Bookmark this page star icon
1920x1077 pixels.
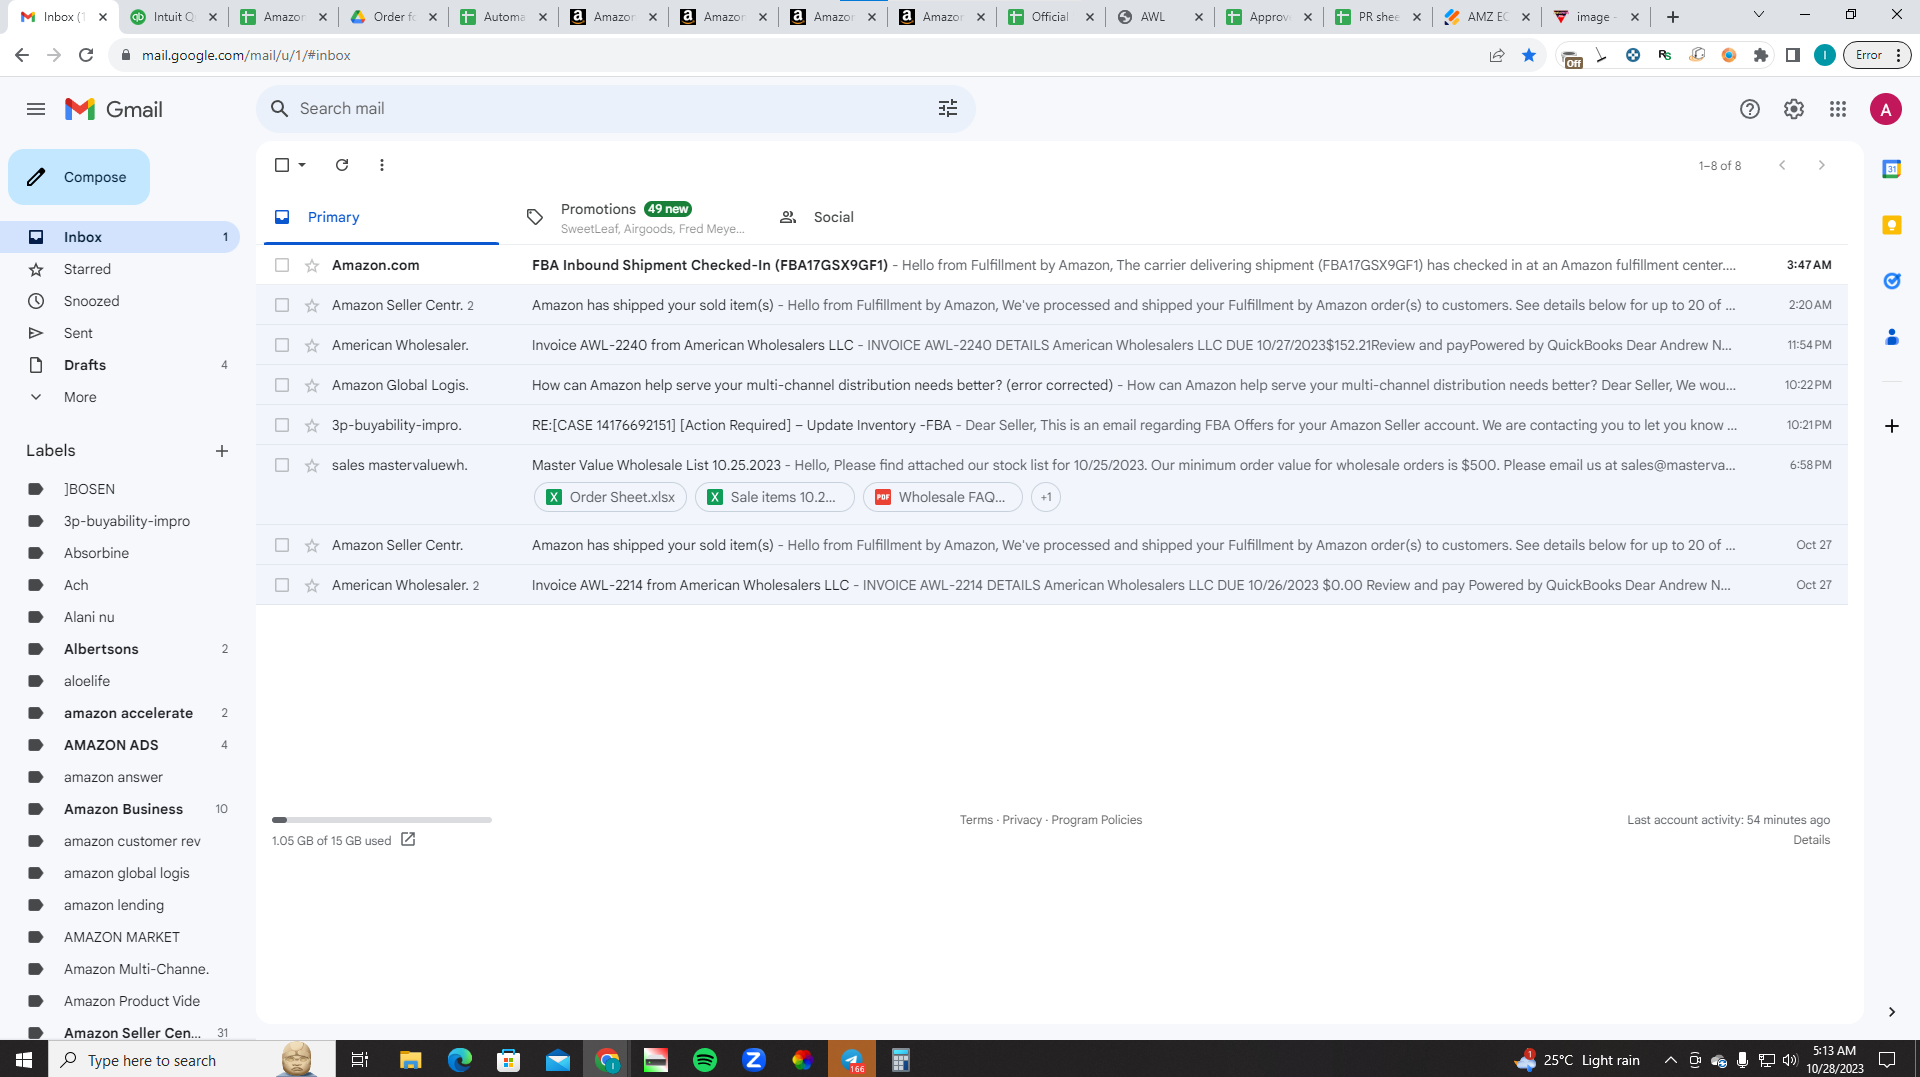tap(1529, 55)
